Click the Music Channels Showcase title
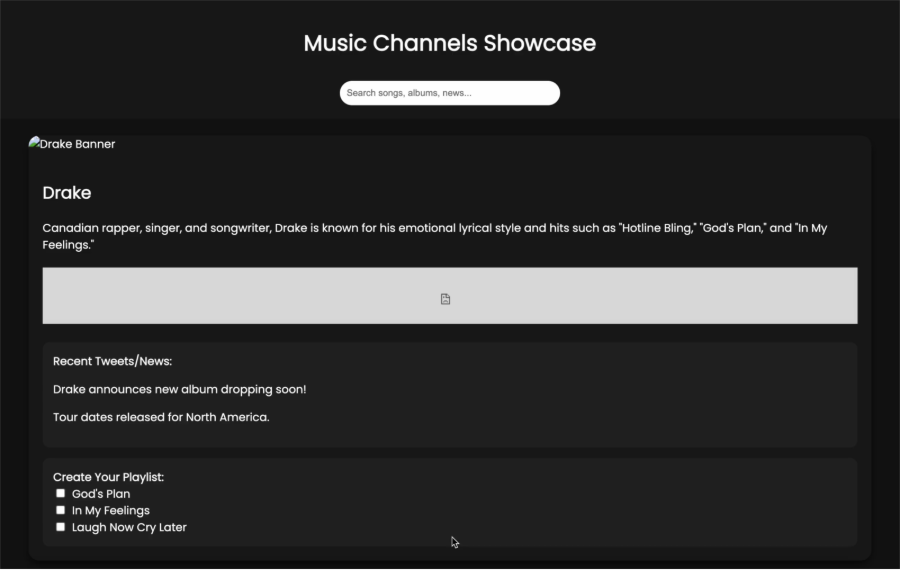The height and width of the screenshot is (570, 900). (x=449, y=43)
